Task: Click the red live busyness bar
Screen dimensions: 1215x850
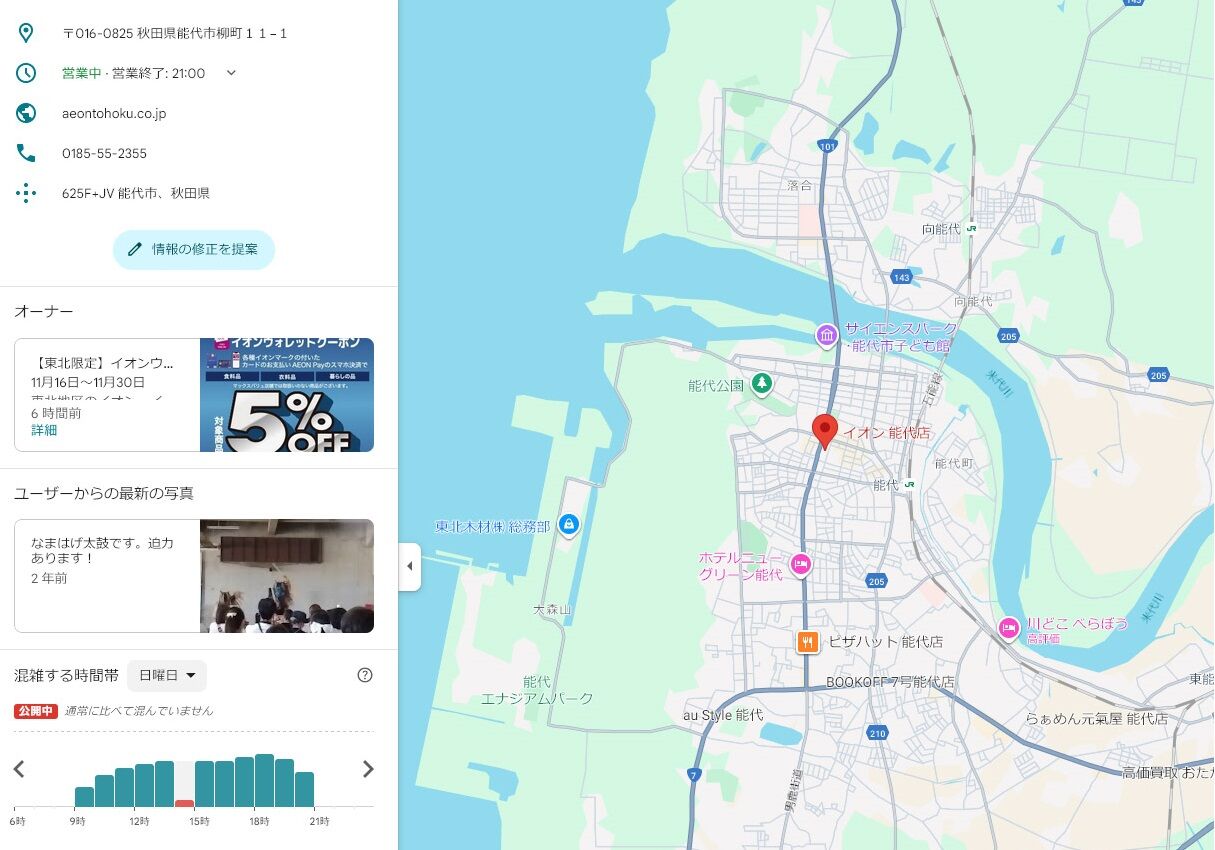Action: [x=184, y=803]
